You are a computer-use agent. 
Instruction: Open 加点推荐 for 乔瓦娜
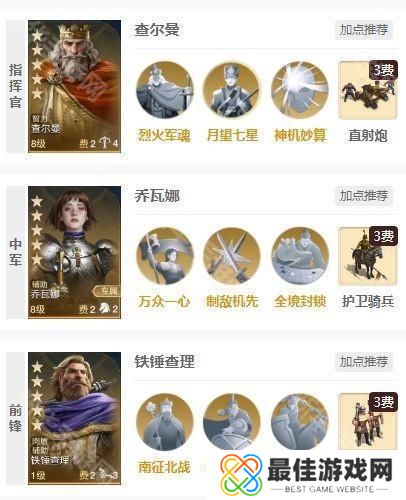point(364,196)
